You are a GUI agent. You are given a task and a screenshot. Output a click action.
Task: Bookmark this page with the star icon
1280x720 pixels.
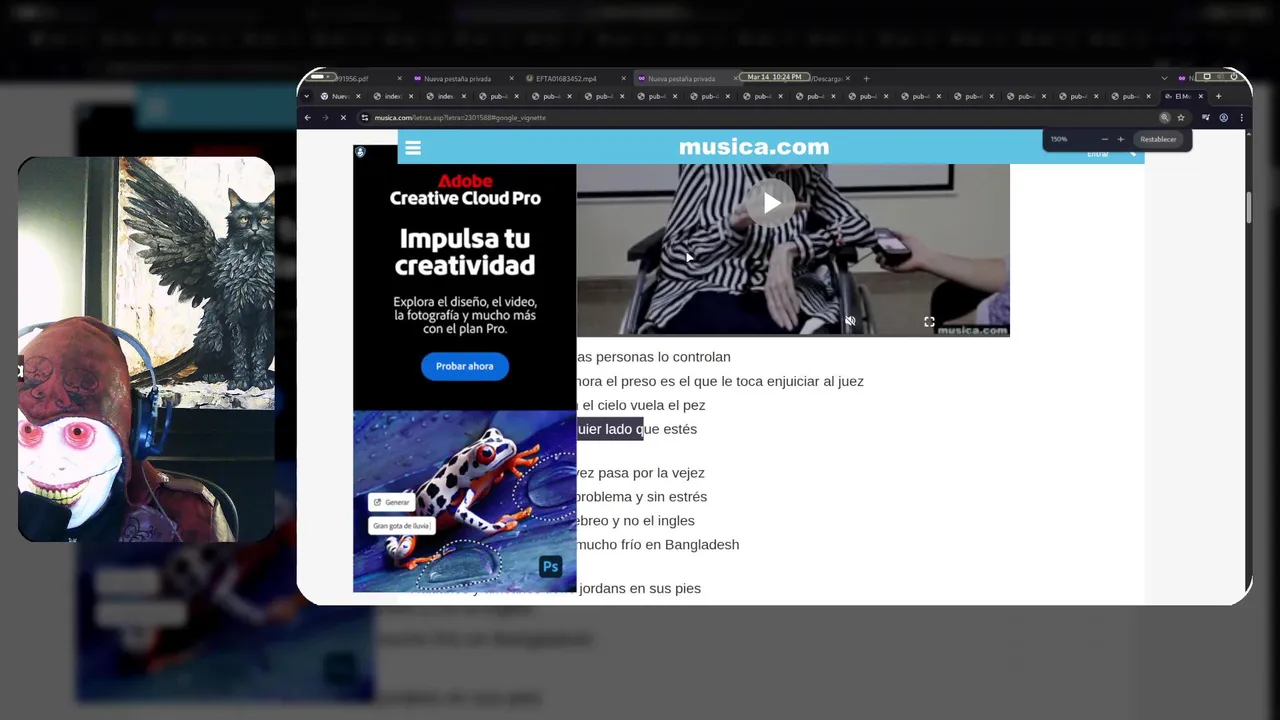click(1181, 118)
